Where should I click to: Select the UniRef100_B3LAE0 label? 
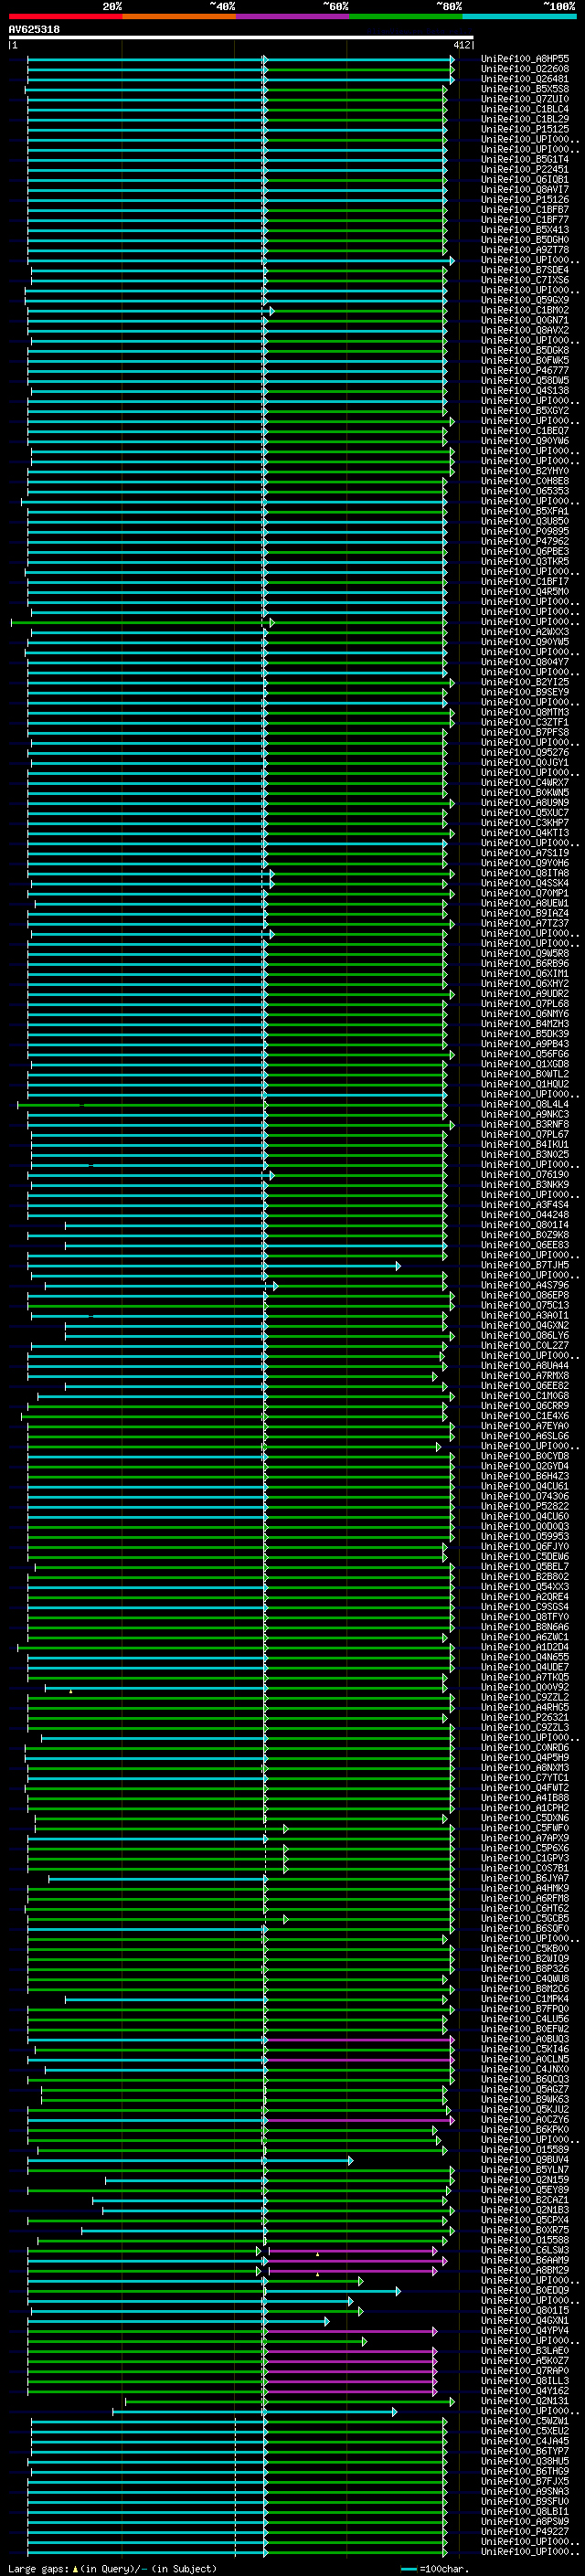click(x=525, y=2350)
